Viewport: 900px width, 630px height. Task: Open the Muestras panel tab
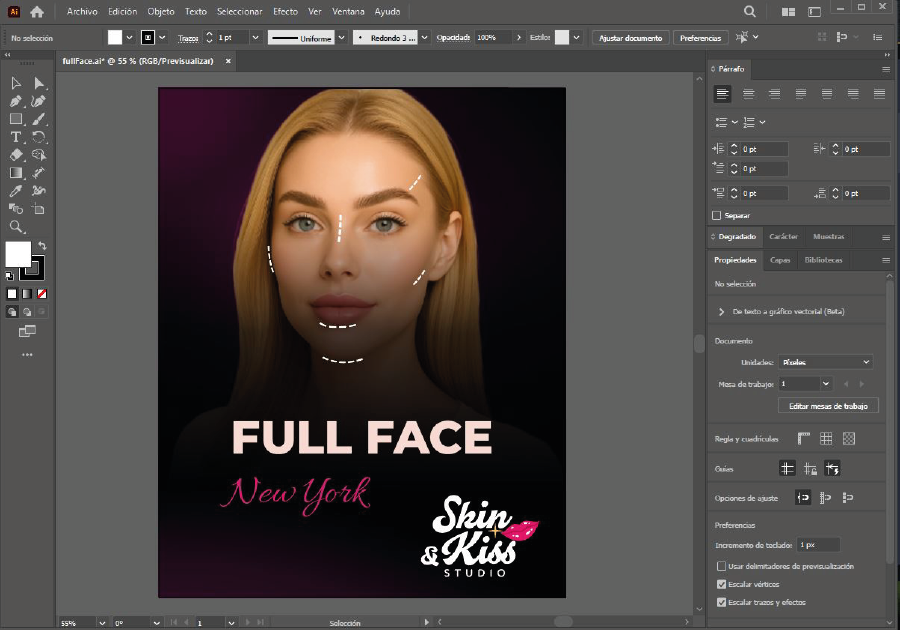[829, 236]
